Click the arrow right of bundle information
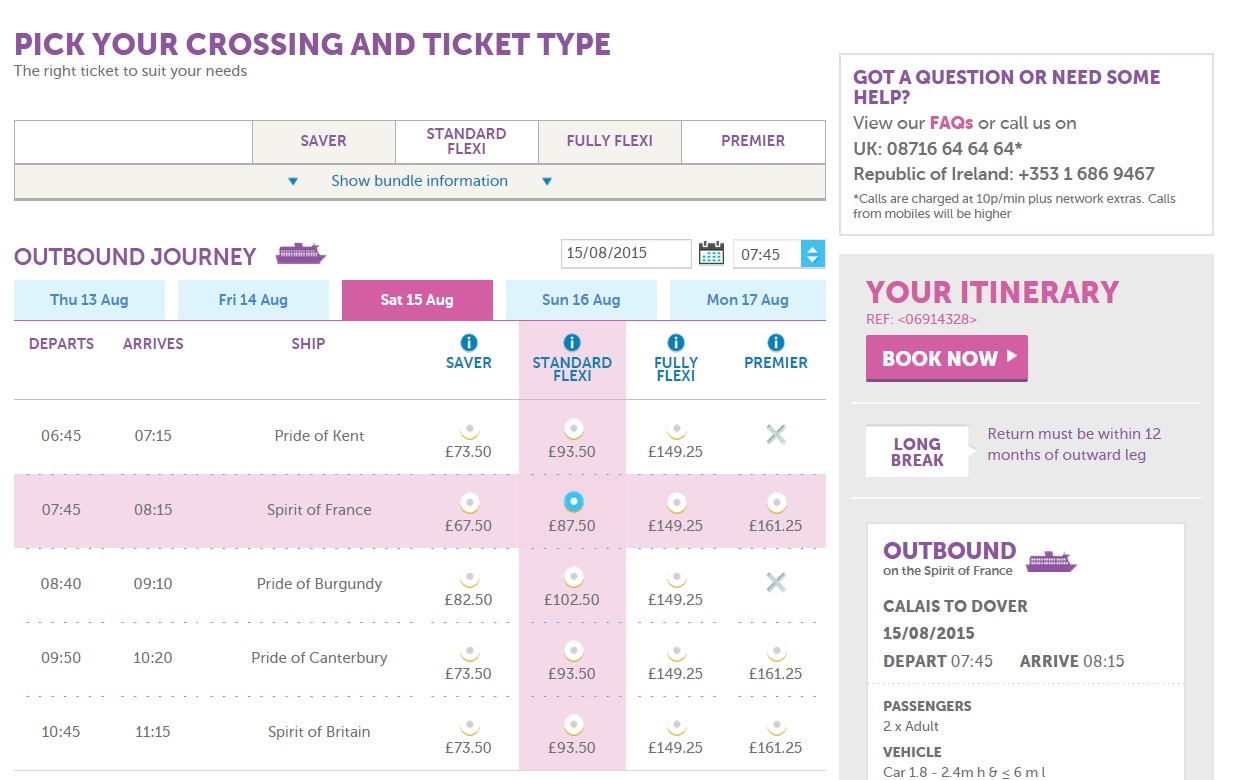 (x=547, y=182)
